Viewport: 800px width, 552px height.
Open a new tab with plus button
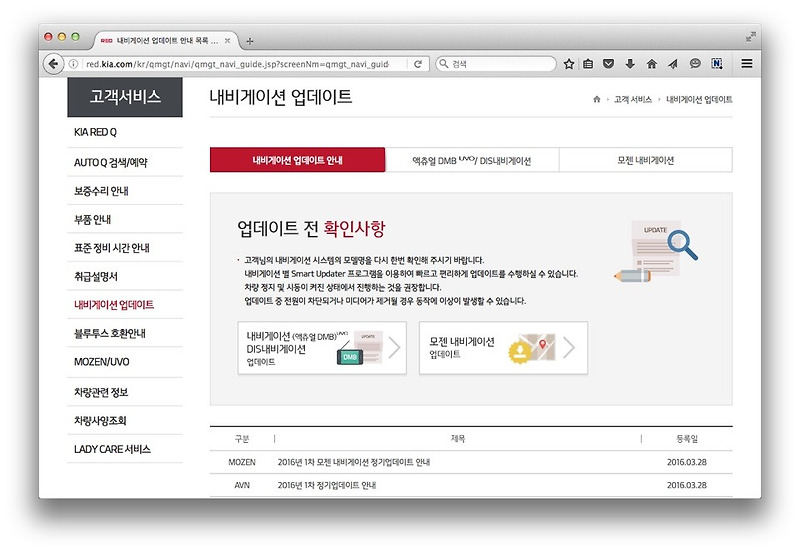pyautogui.click(x=249, y=41)
